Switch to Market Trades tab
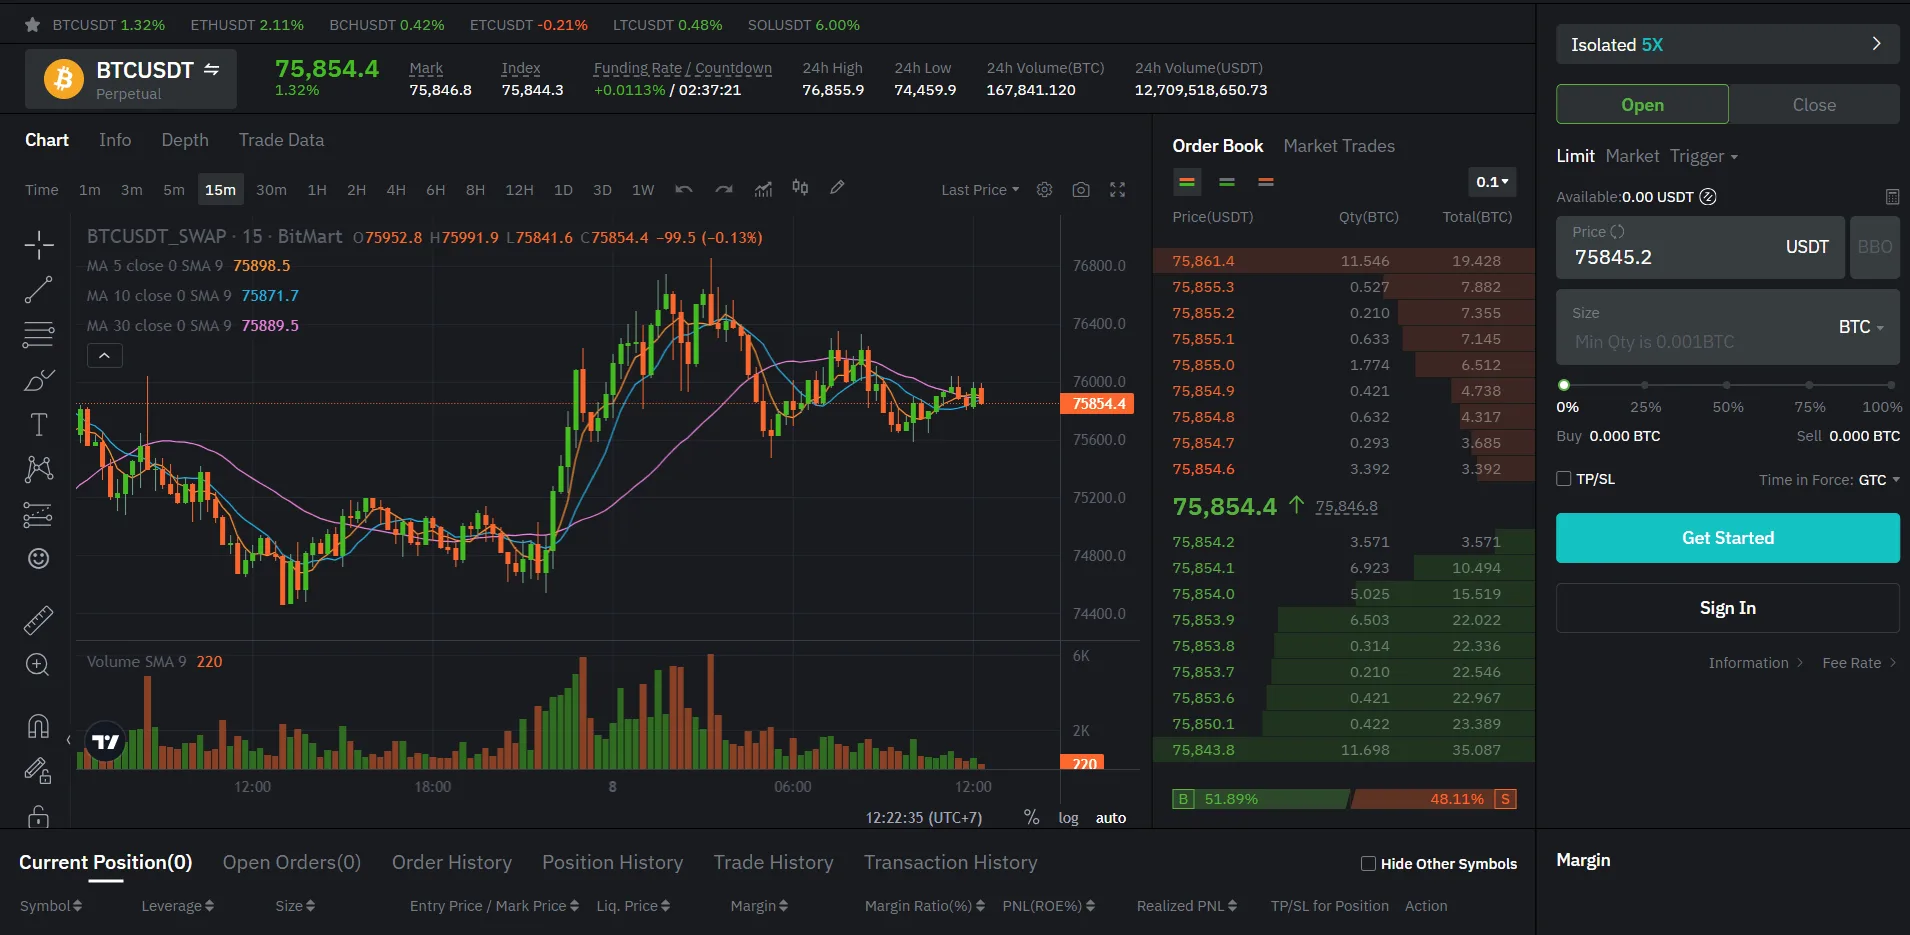This screenshot has height=935, width=1910. click(1338, 146)
